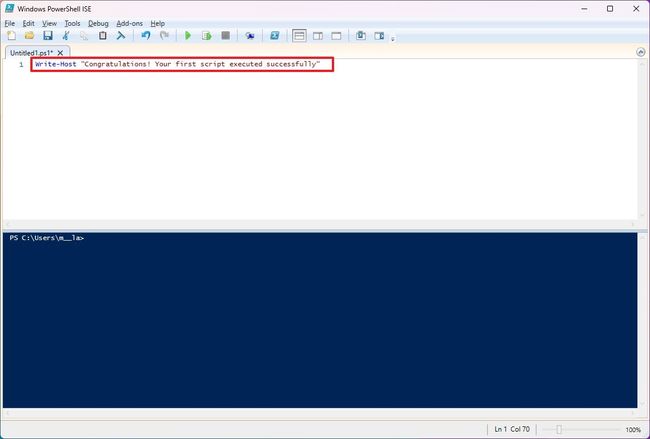Expand the toolbar overflow options arrow
This screenshot has width=650, height=439.
[393, 39]
